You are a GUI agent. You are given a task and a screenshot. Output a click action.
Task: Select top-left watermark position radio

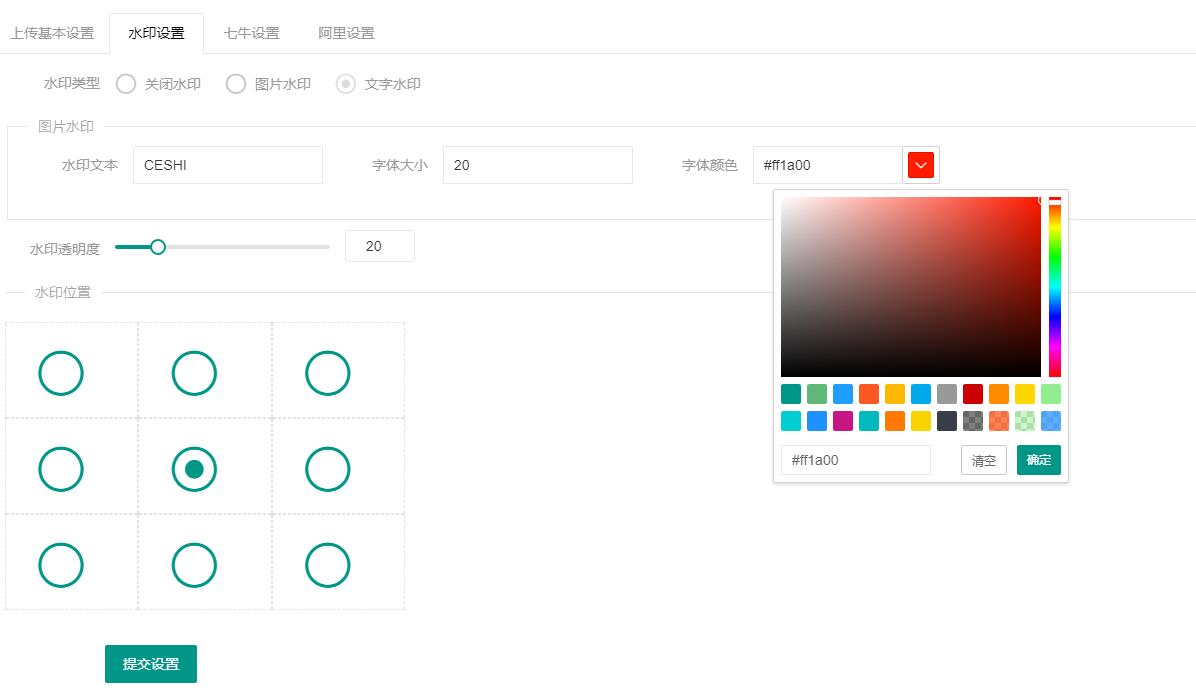click(x=61, y=373)
